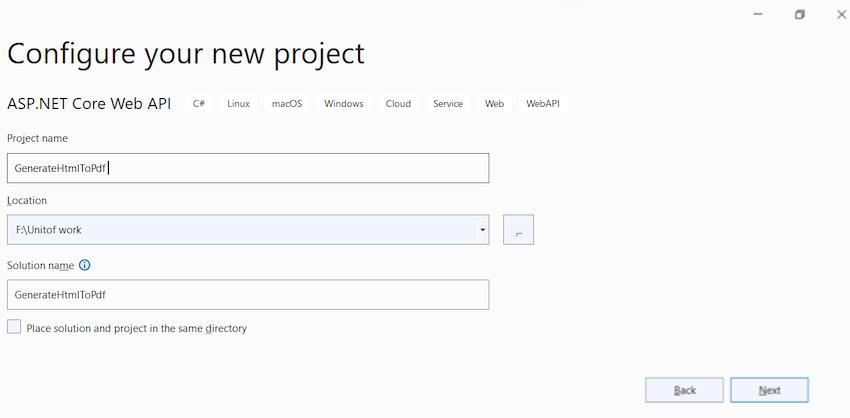Maximize the configuration dialog window
Screen dimensions: 850x418
tap(800, 14)
